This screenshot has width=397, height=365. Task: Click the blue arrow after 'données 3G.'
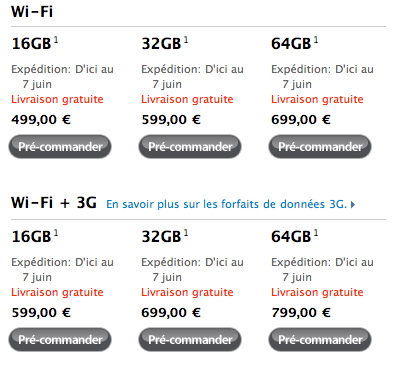(353, 205)
